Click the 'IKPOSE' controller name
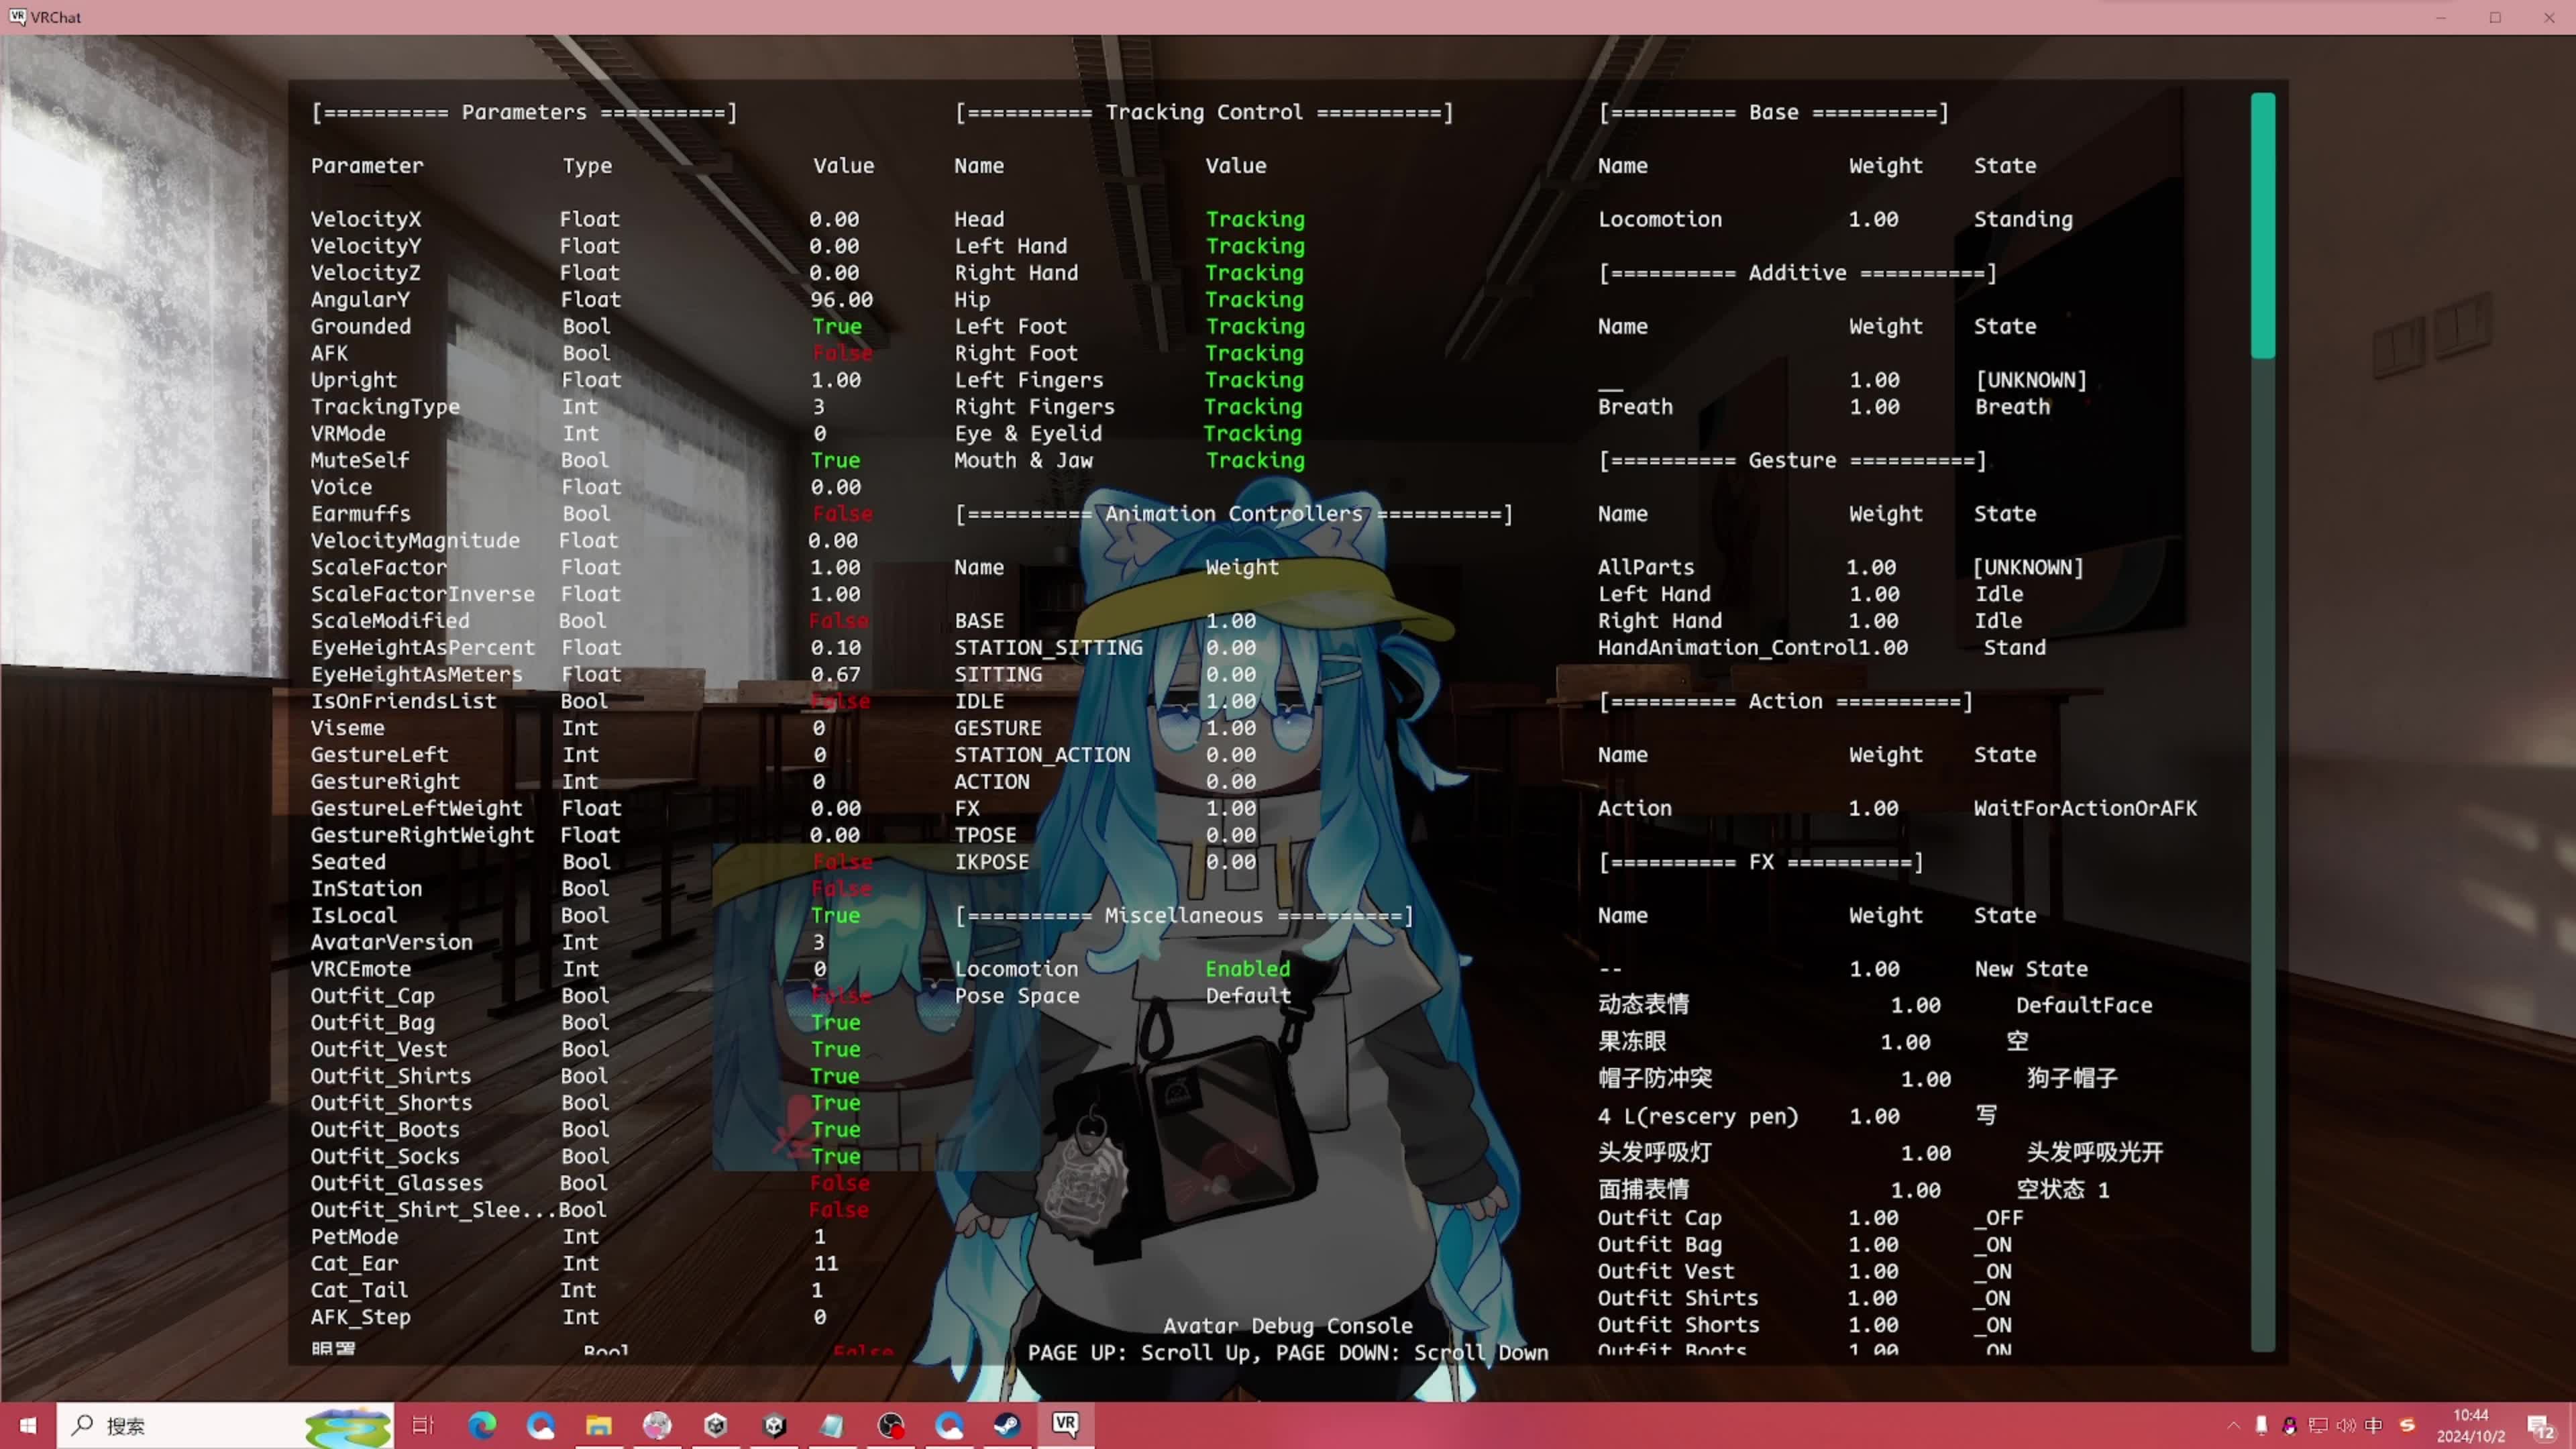Viewport: 2576px width, 1449px height. (x=991, y=861)
